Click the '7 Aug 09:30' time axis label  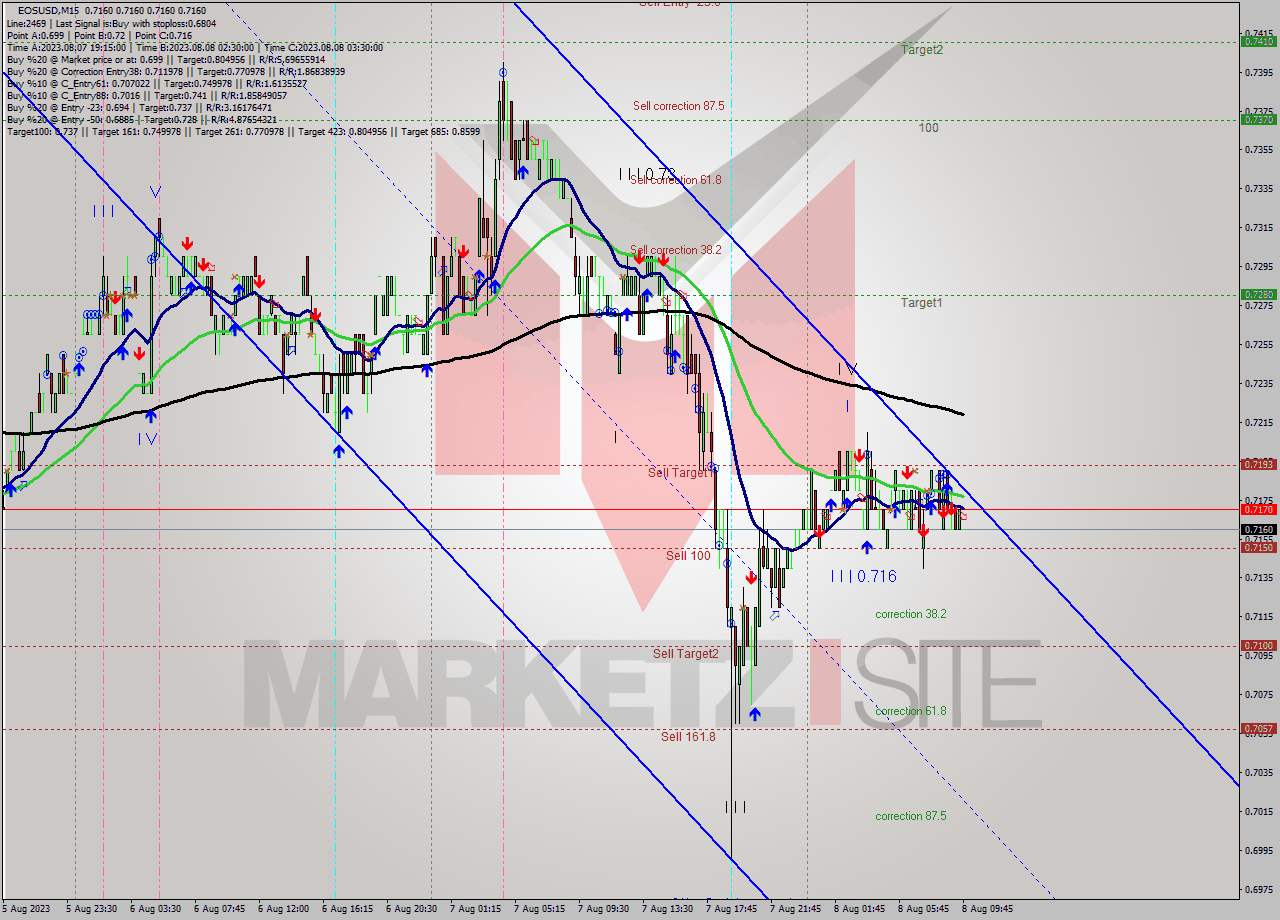(603, 909)
